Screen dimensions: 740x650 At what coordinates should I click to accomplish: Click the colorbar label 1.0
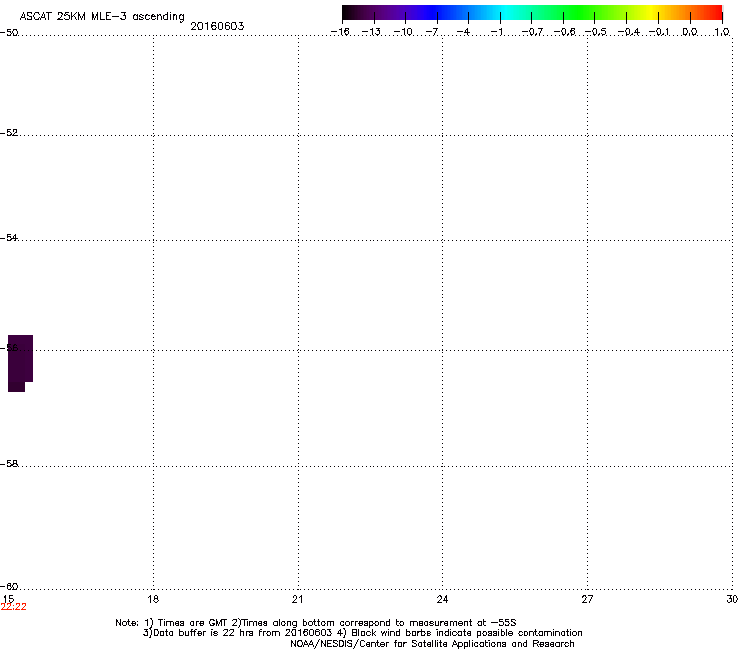[722, 32]
